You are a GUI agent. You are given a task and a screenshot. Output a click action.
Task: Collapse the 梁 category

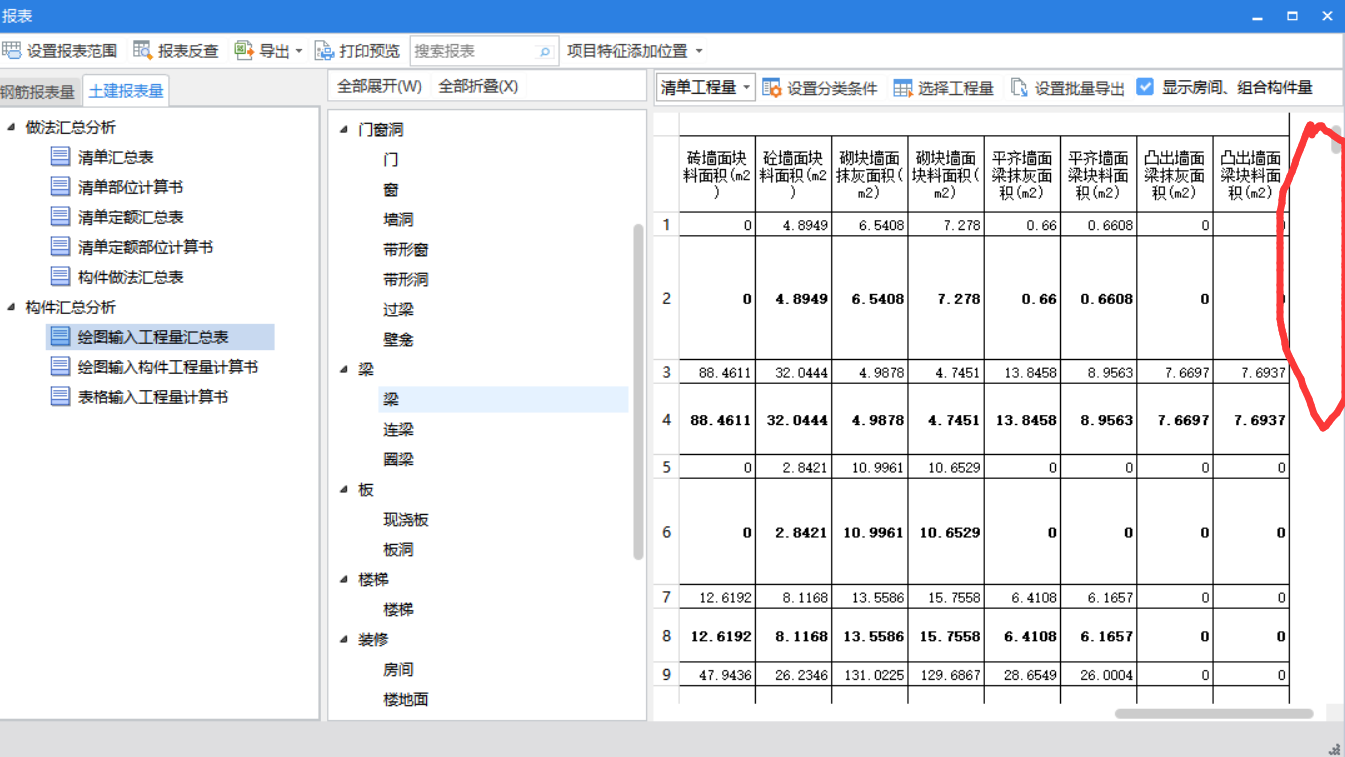(x=344, y=369)
